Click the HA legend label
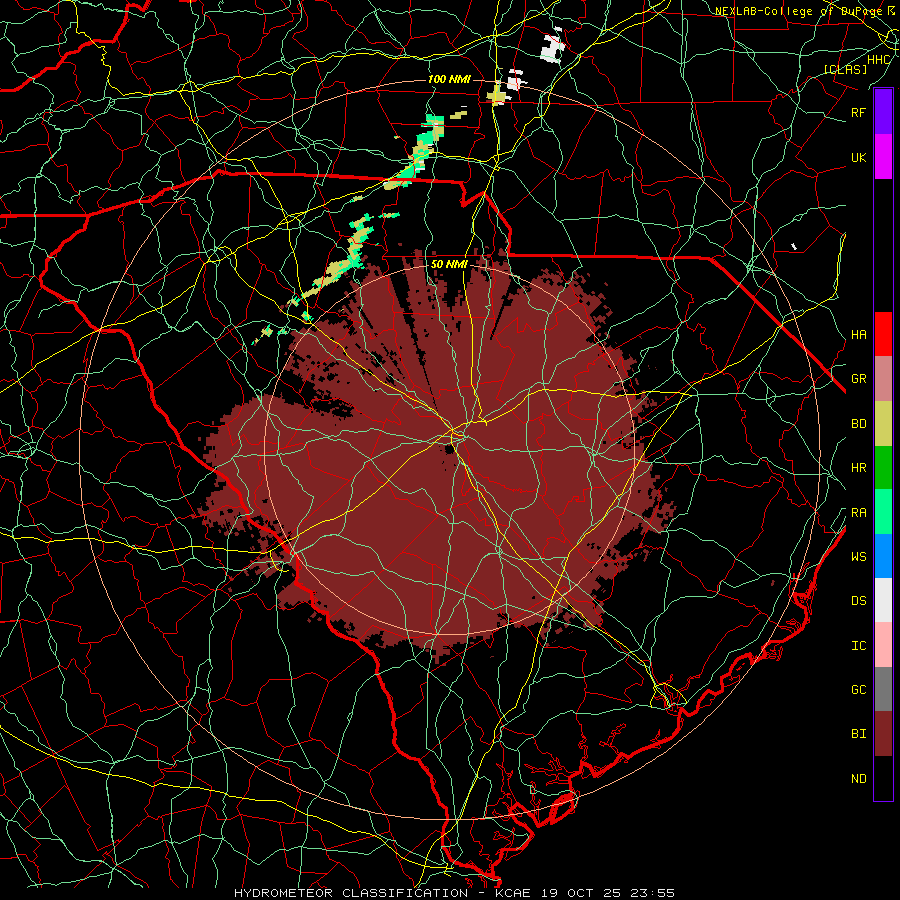The width and height of the screenshot is (900, 900). coord(858,334)
